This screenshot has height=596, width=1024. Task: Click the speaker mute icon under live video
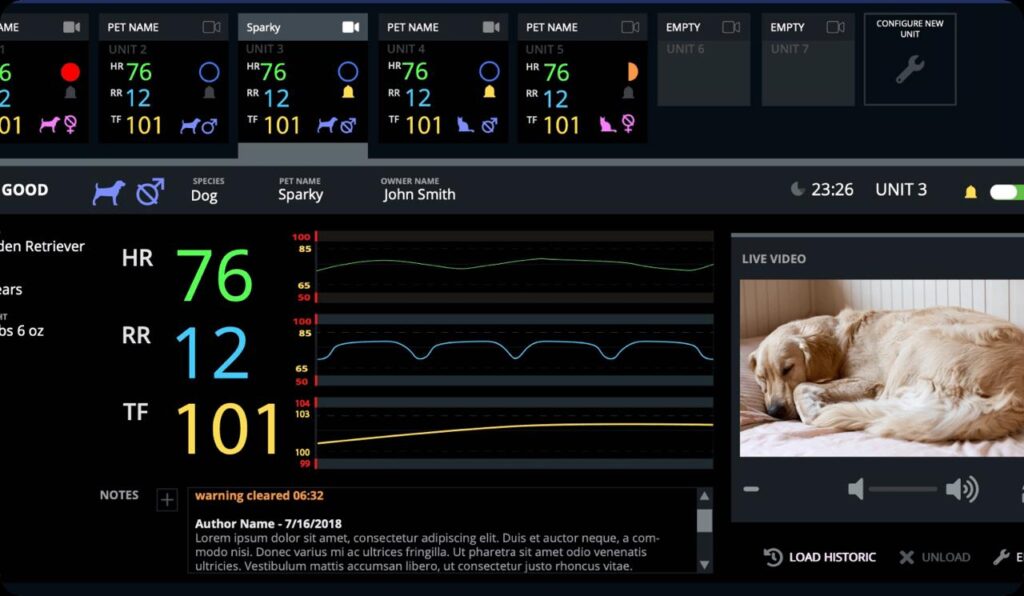(855, 489)
